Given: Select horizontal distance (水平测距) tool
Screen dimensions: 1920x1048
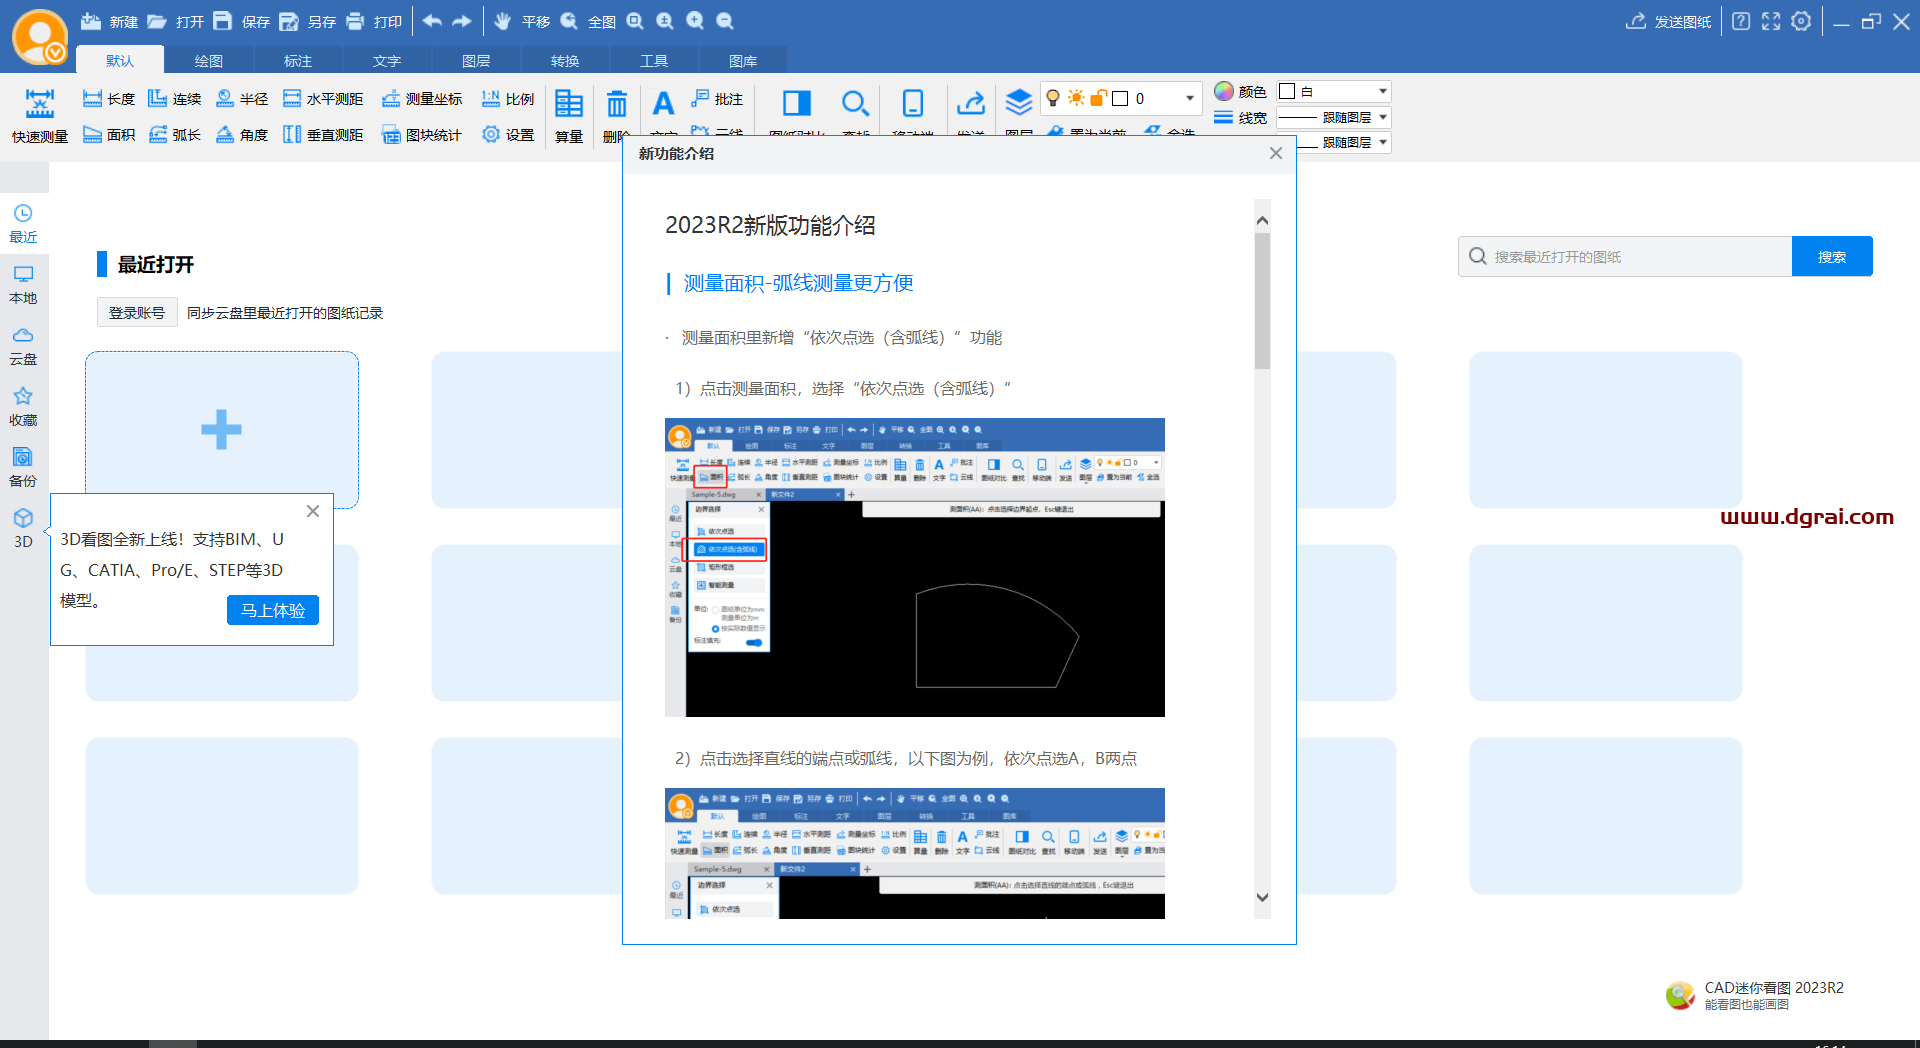Looking at the screenshot, I should 323,99.
